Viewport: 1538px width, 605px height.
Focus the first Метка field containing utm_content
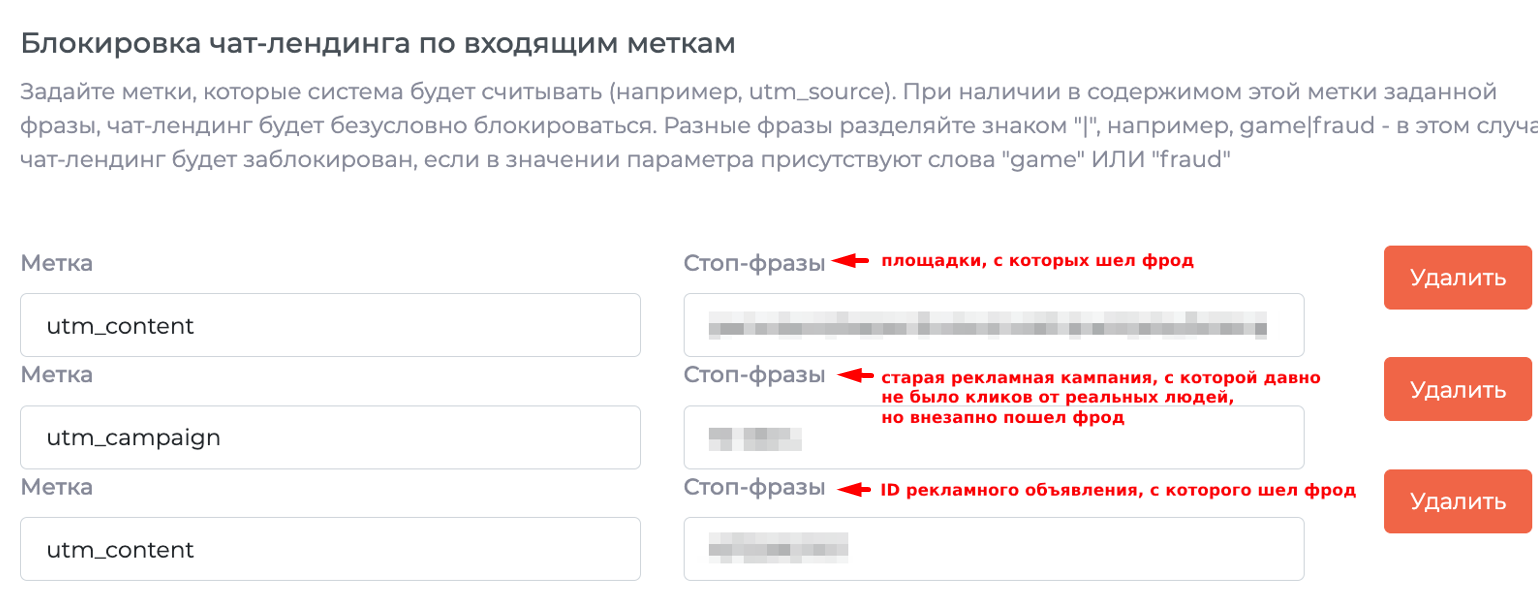330,325
